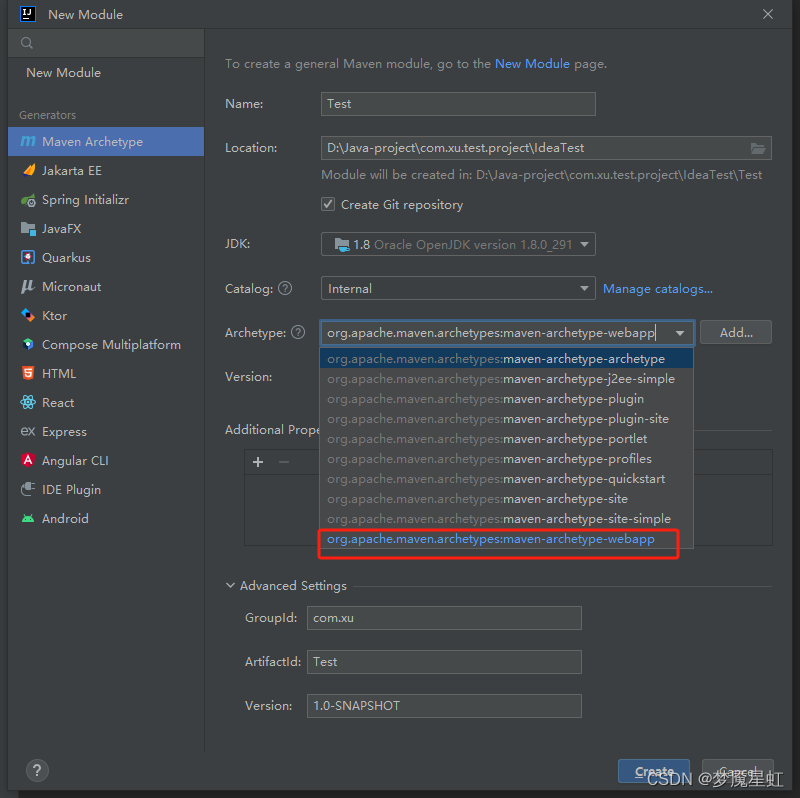Open the Catalog Internal dropdown
The image size is (800, 798).
[458, 289]
